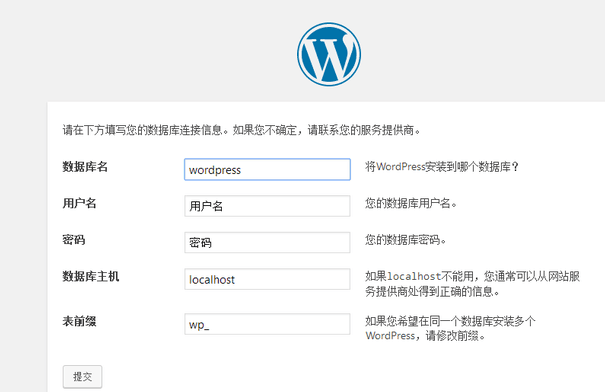Viewport: 605px width, 392px height.
Task: Click the localhost不能用 hint text
Action: click(x=473, y=284)
